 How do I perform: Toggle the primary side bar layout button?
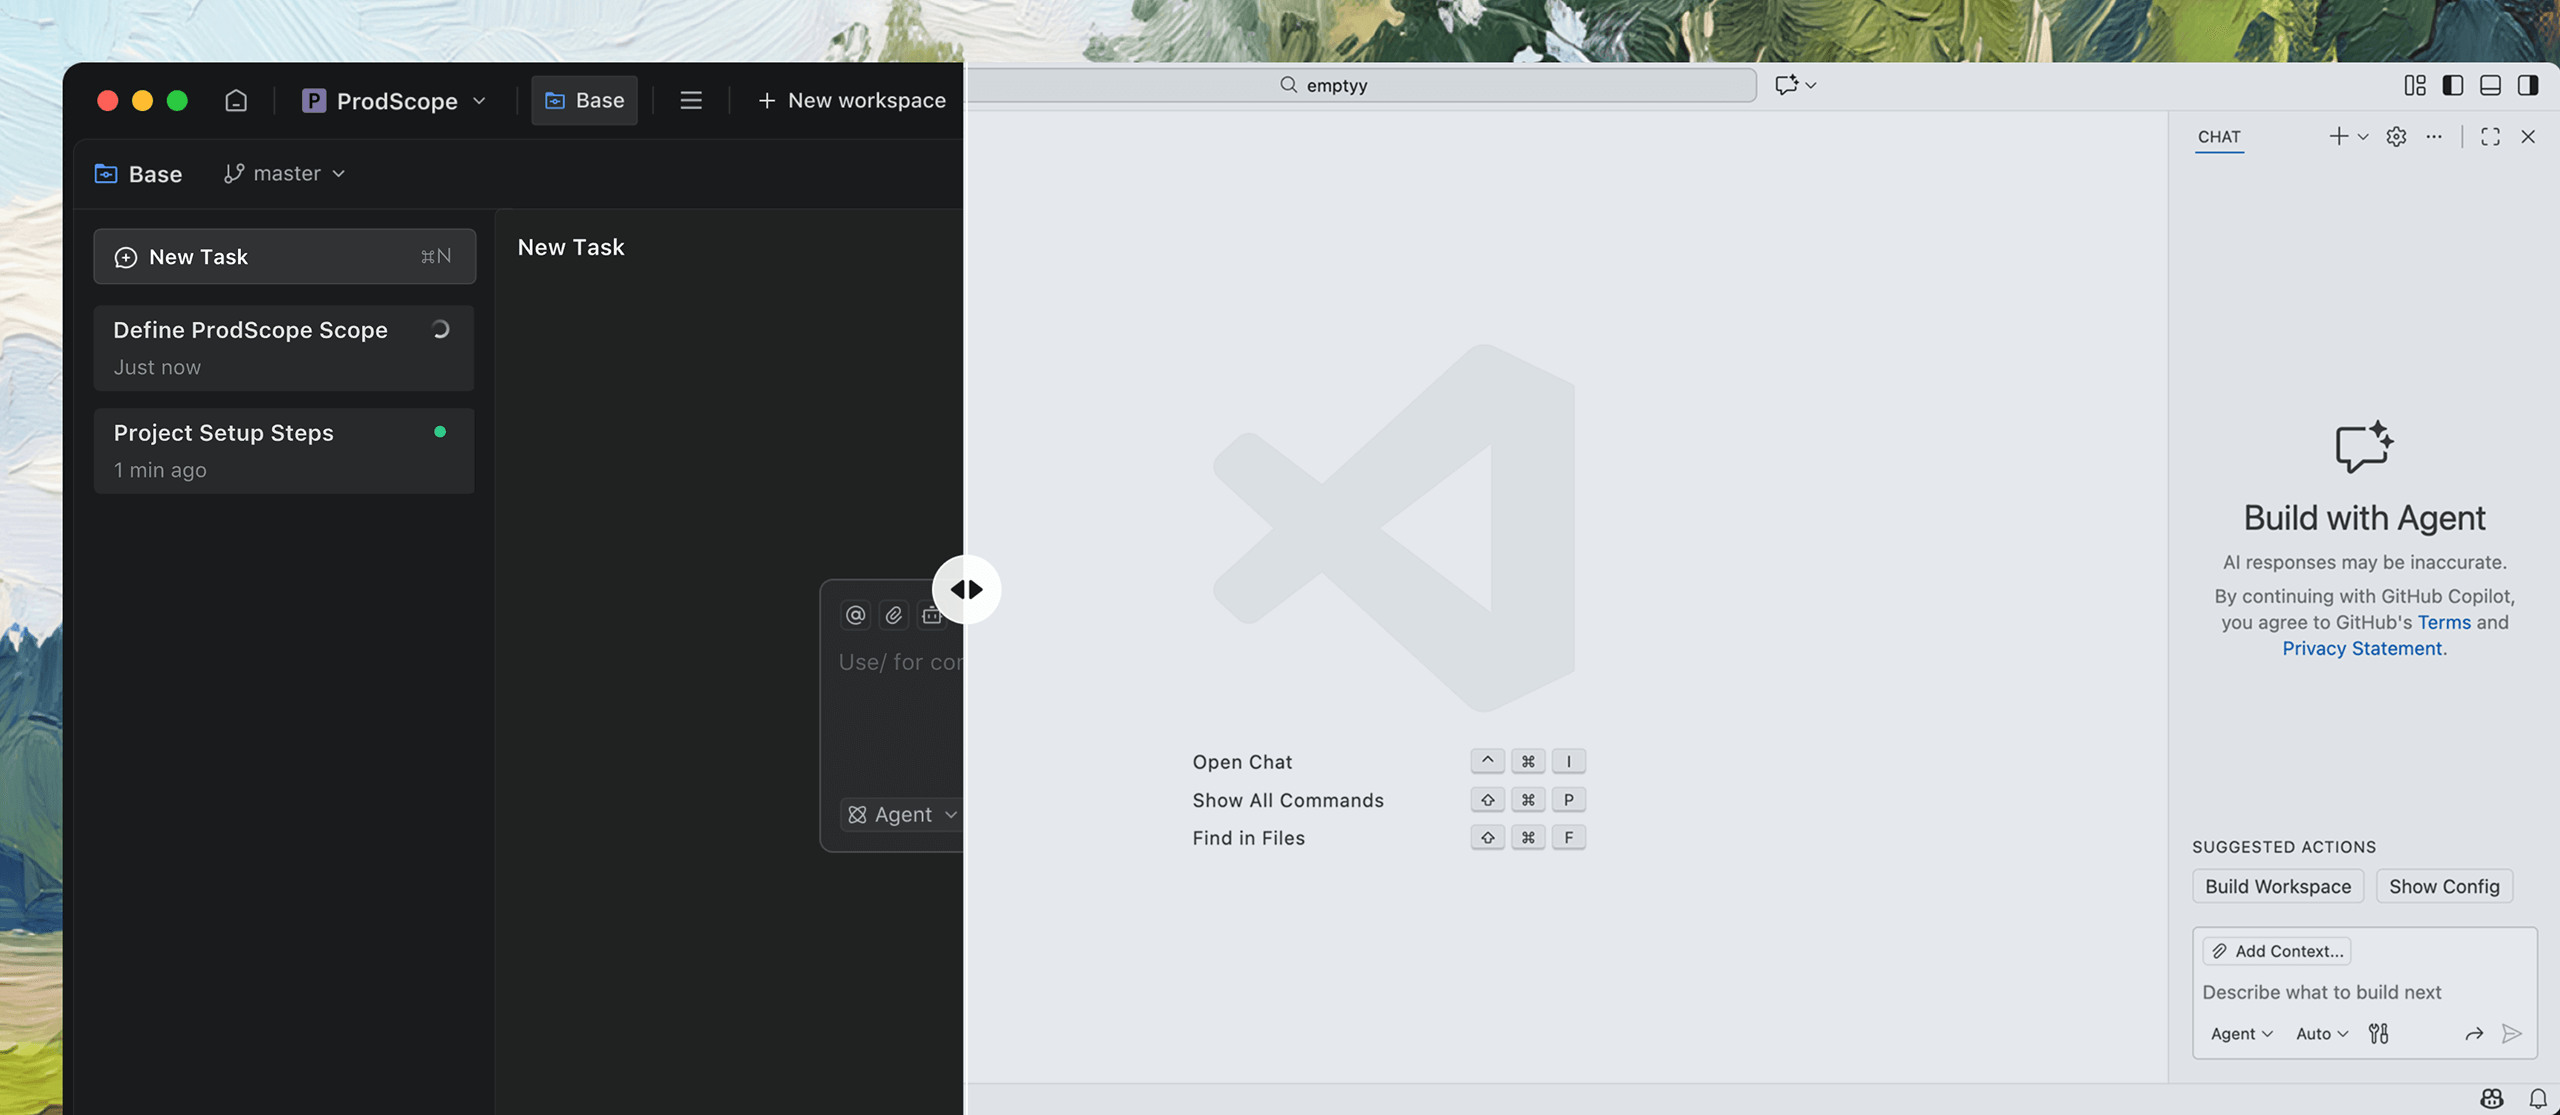[x=2452, y=85]
